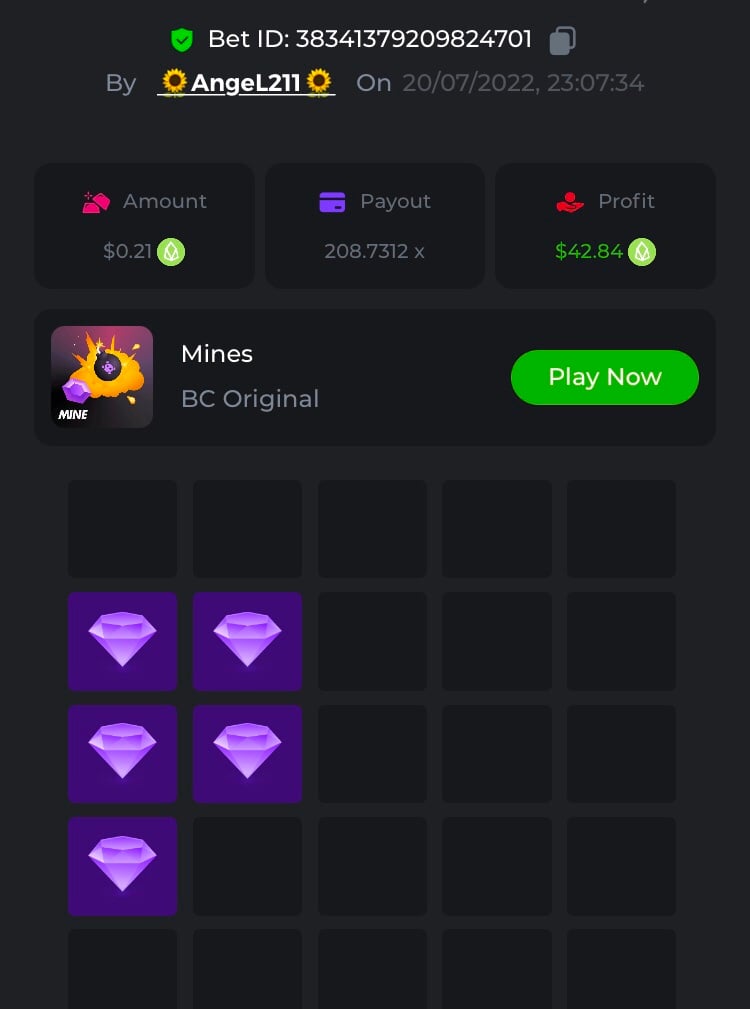Click the Mines game title text
The height and width of the screenshot is (1009, 750).
point(217,354)
